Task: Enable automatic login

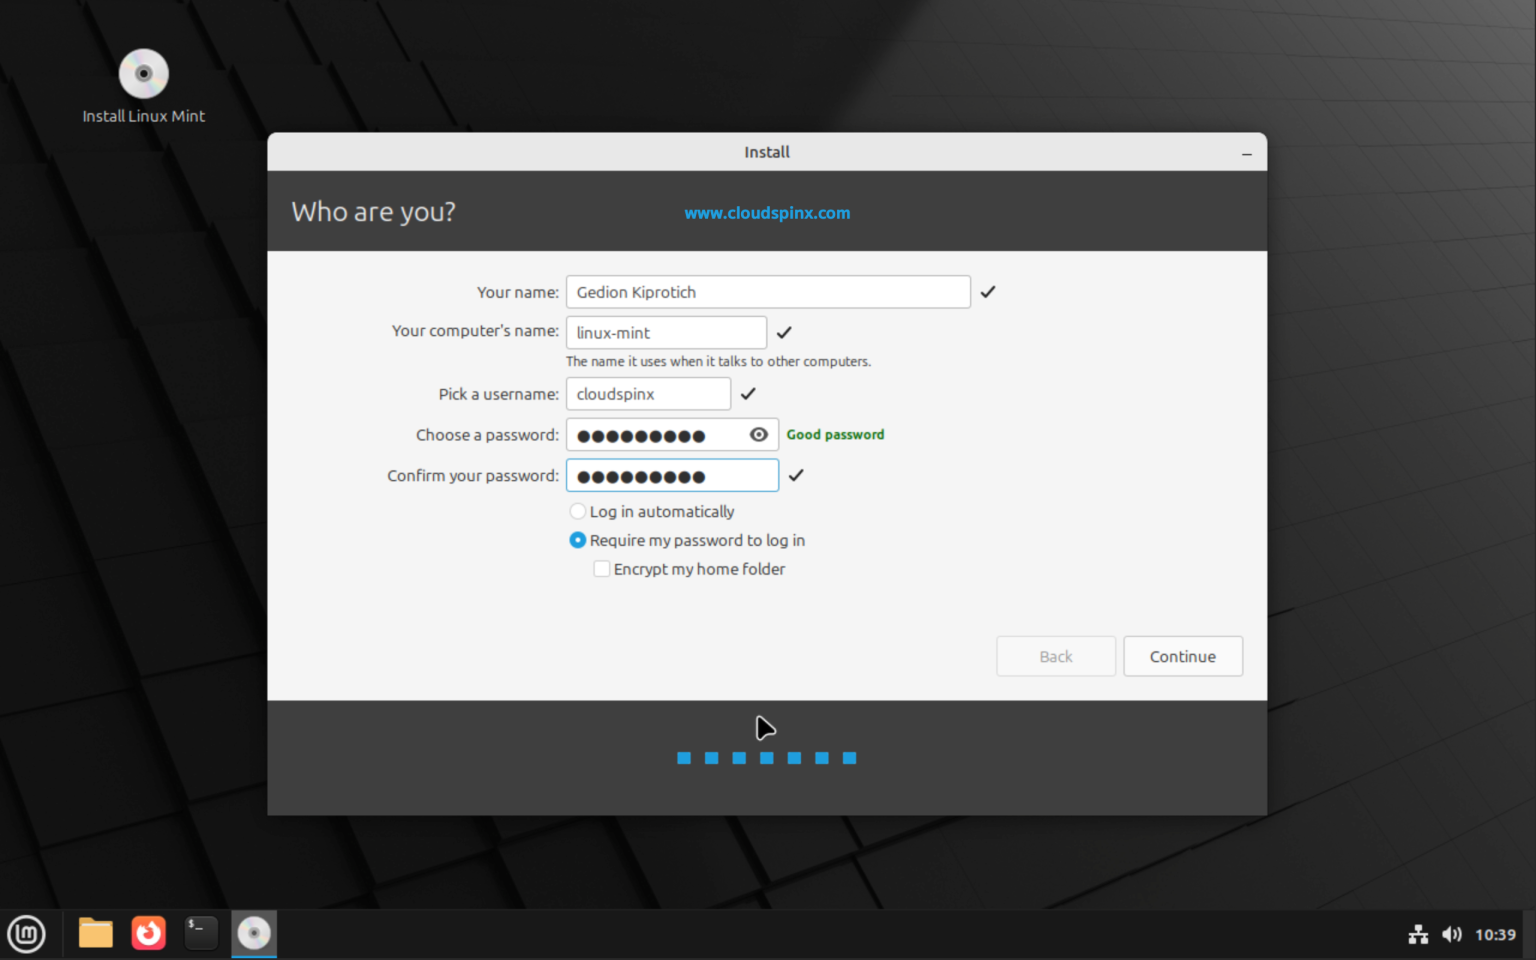Action: click(x=578, y=511)
